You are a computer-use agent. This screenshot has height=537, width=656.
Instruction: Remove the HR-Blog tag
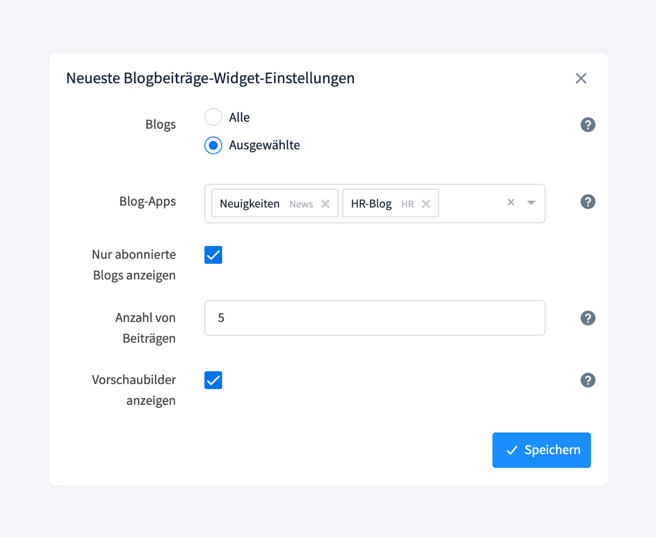[x=426, y=204]
